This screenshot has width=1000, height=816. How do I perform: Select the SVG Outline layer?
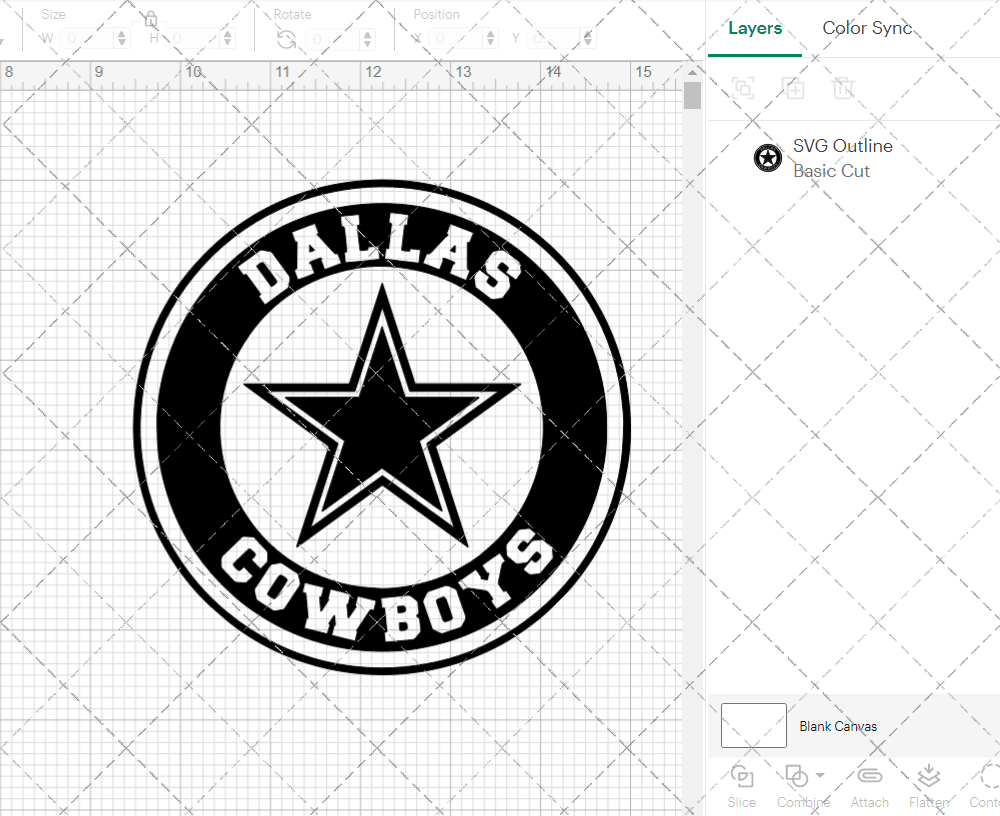pyautogui.click(x=843, y=146)
